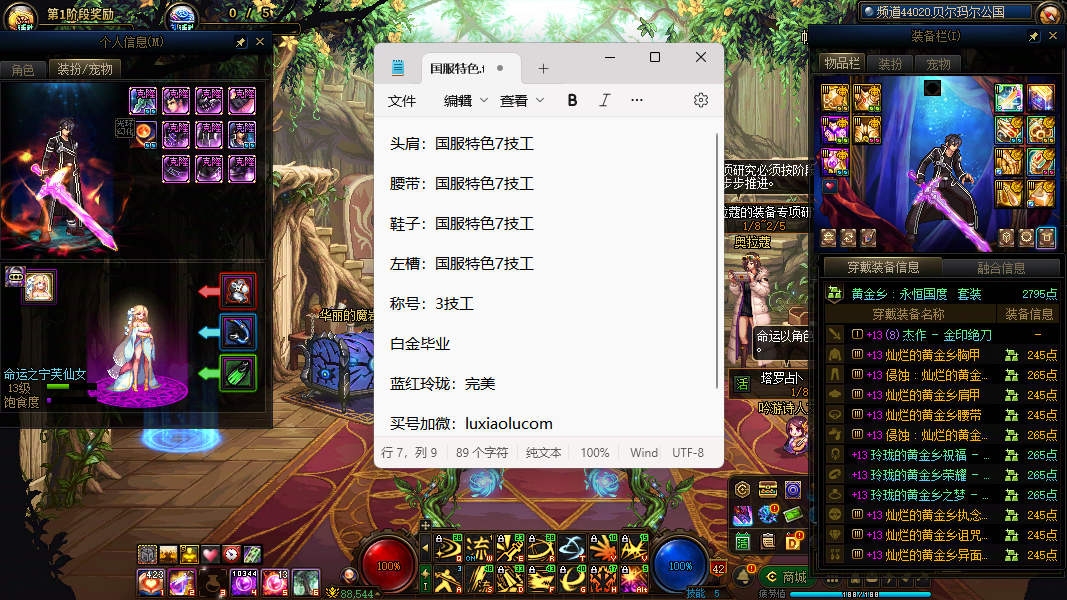Add a new Notepad tab
The image size is (1067, 600).
543,69
